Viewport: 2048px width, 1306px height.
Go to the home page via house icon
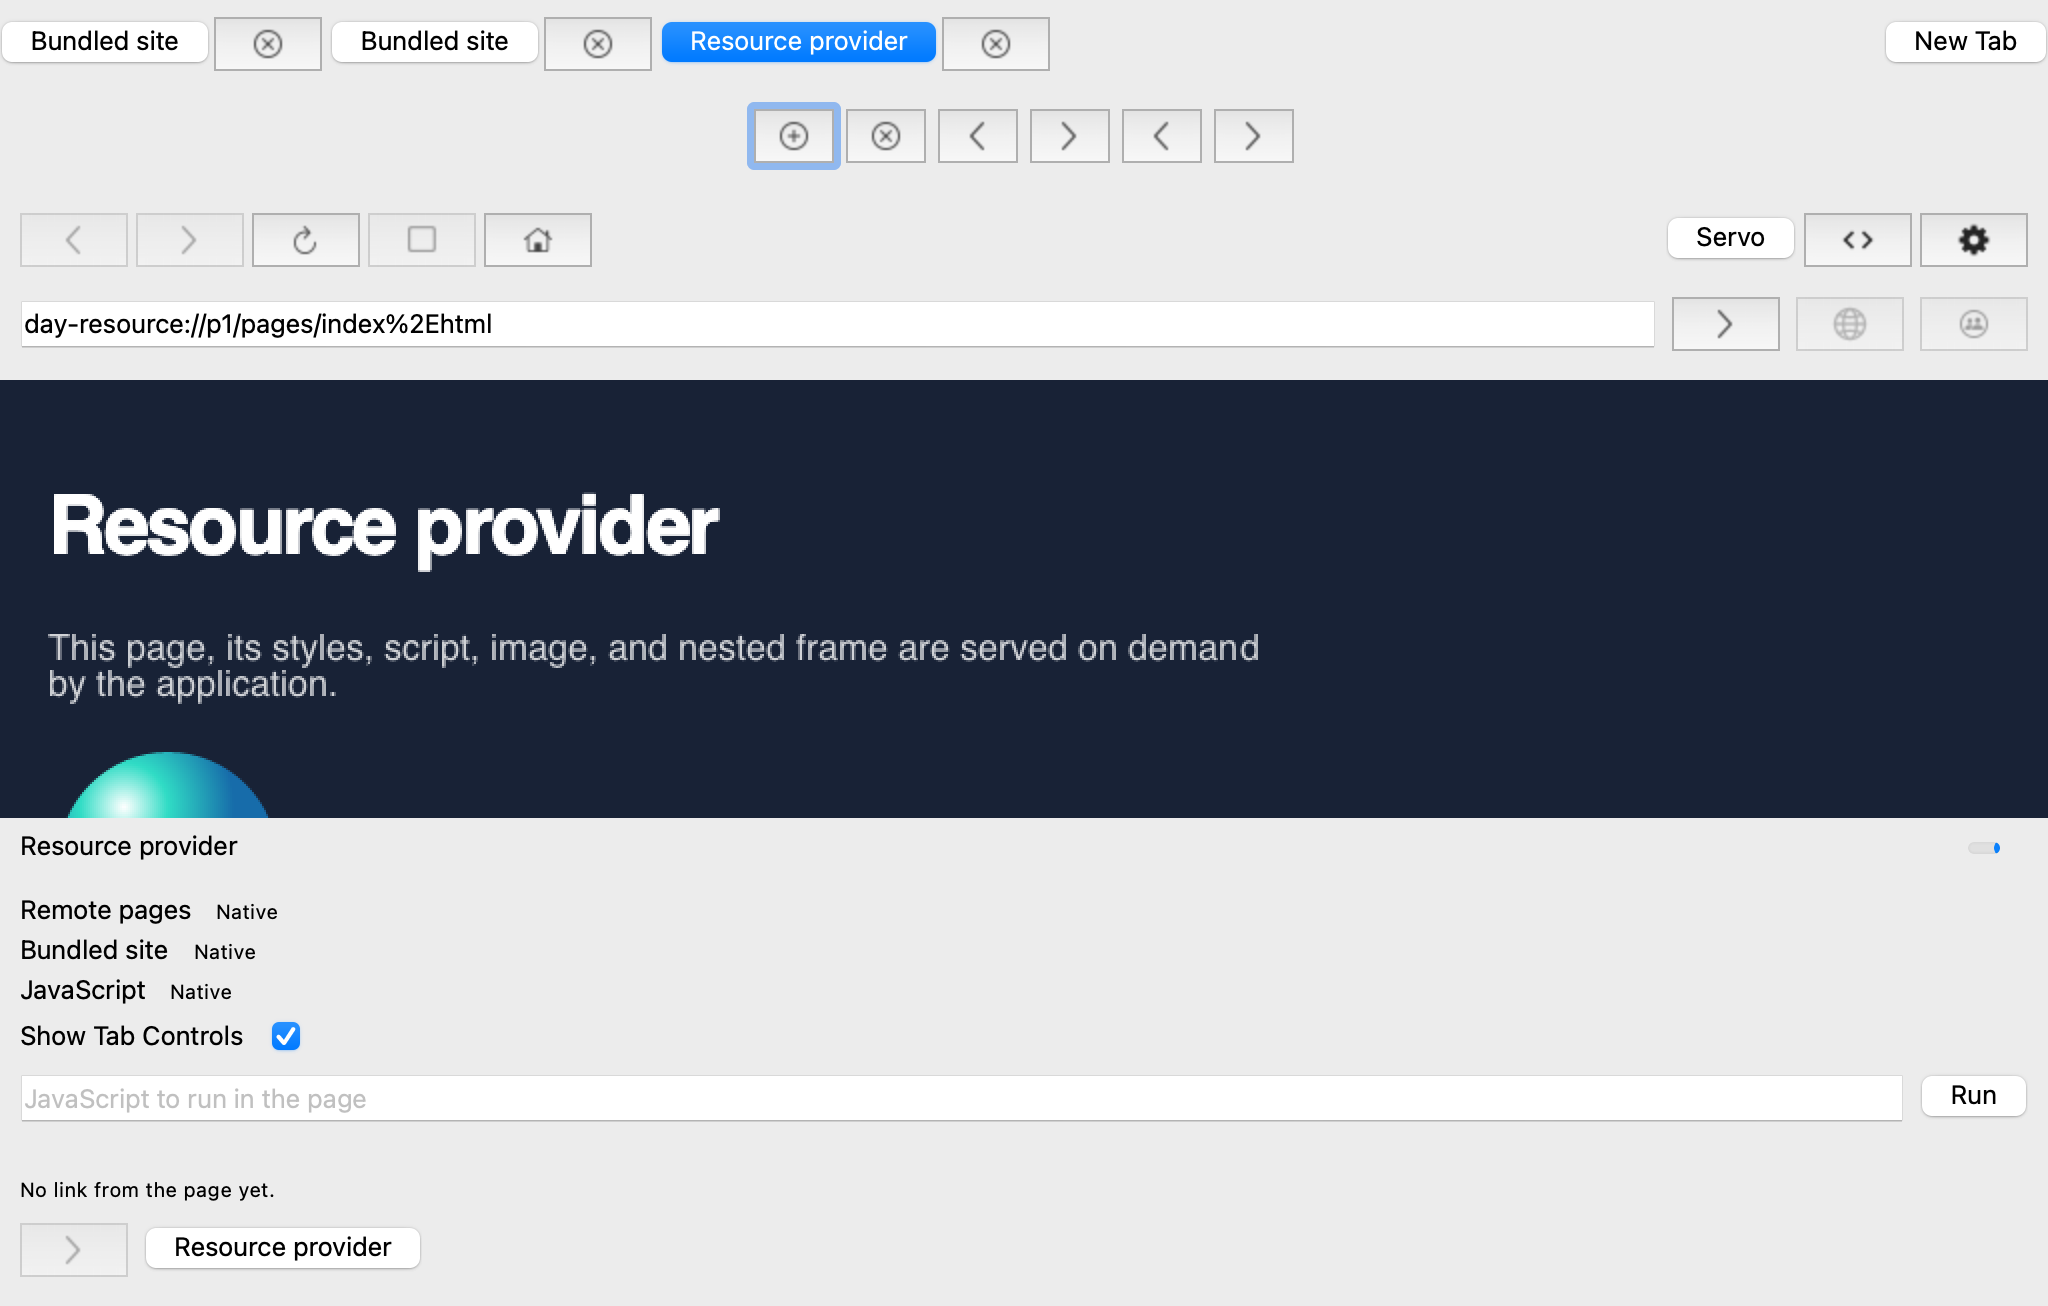[x=538, y=240]
